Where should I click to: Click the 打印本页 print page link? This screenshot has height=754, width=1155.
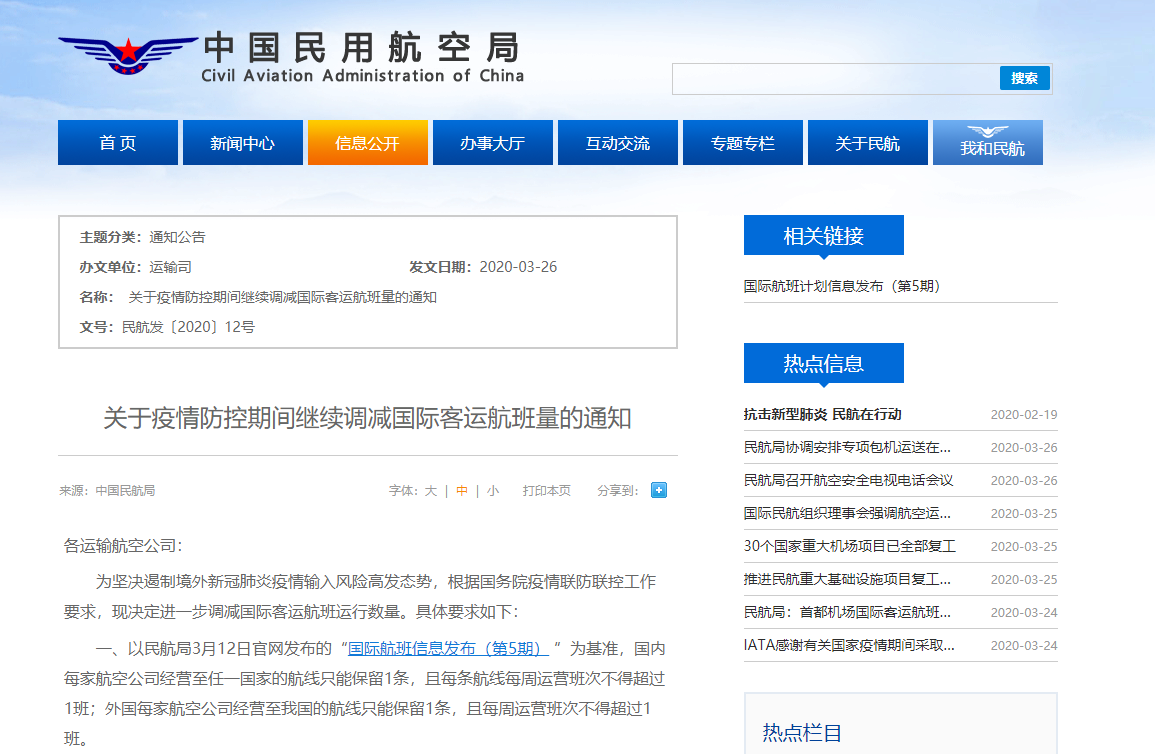[546, 491]
